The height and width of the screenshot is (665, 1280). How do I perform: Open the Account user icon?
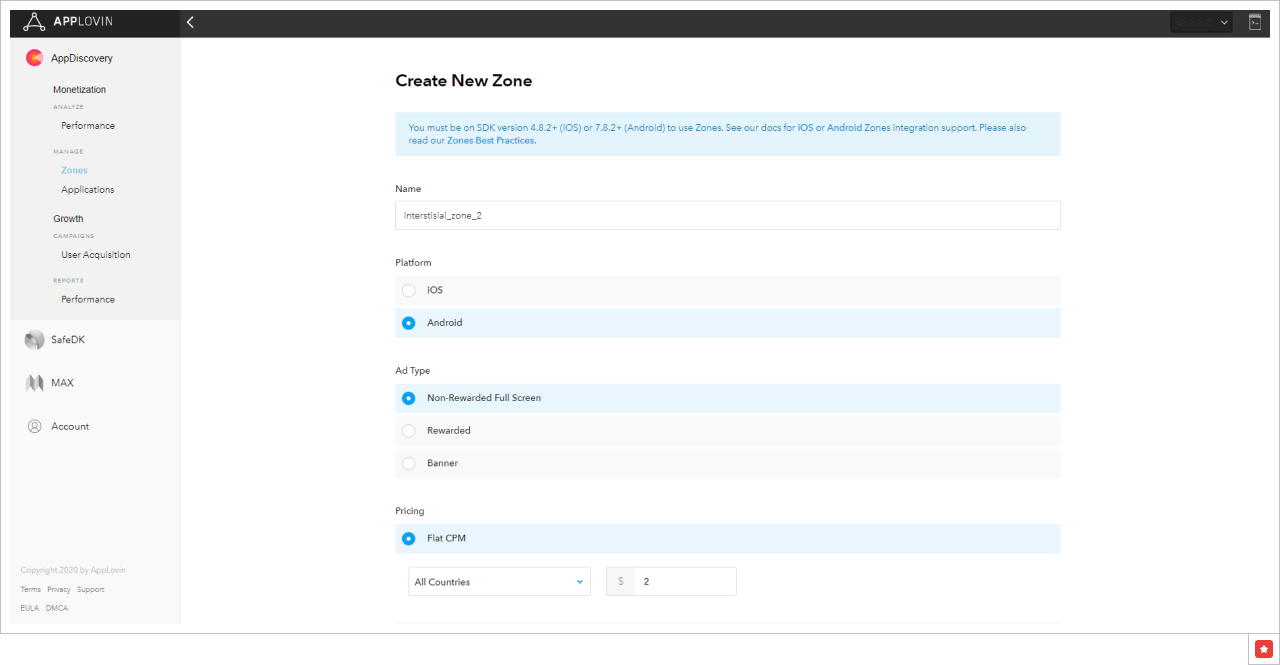35,426
